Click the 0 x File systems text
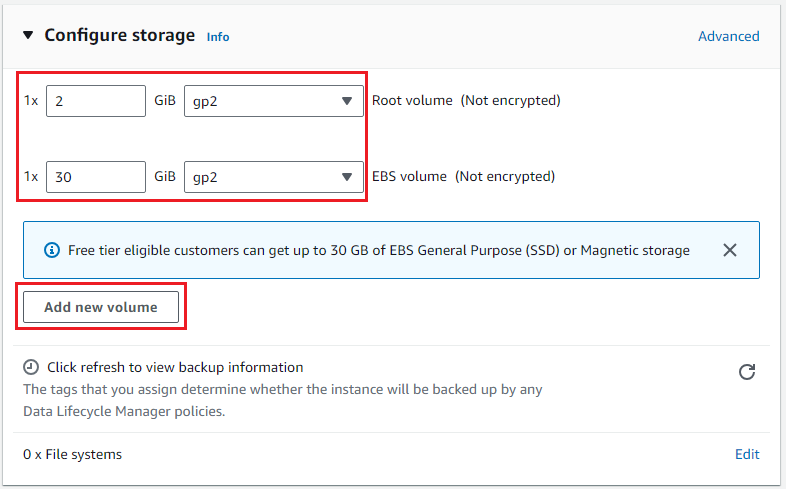786x489 pixels. coord(73,454)
